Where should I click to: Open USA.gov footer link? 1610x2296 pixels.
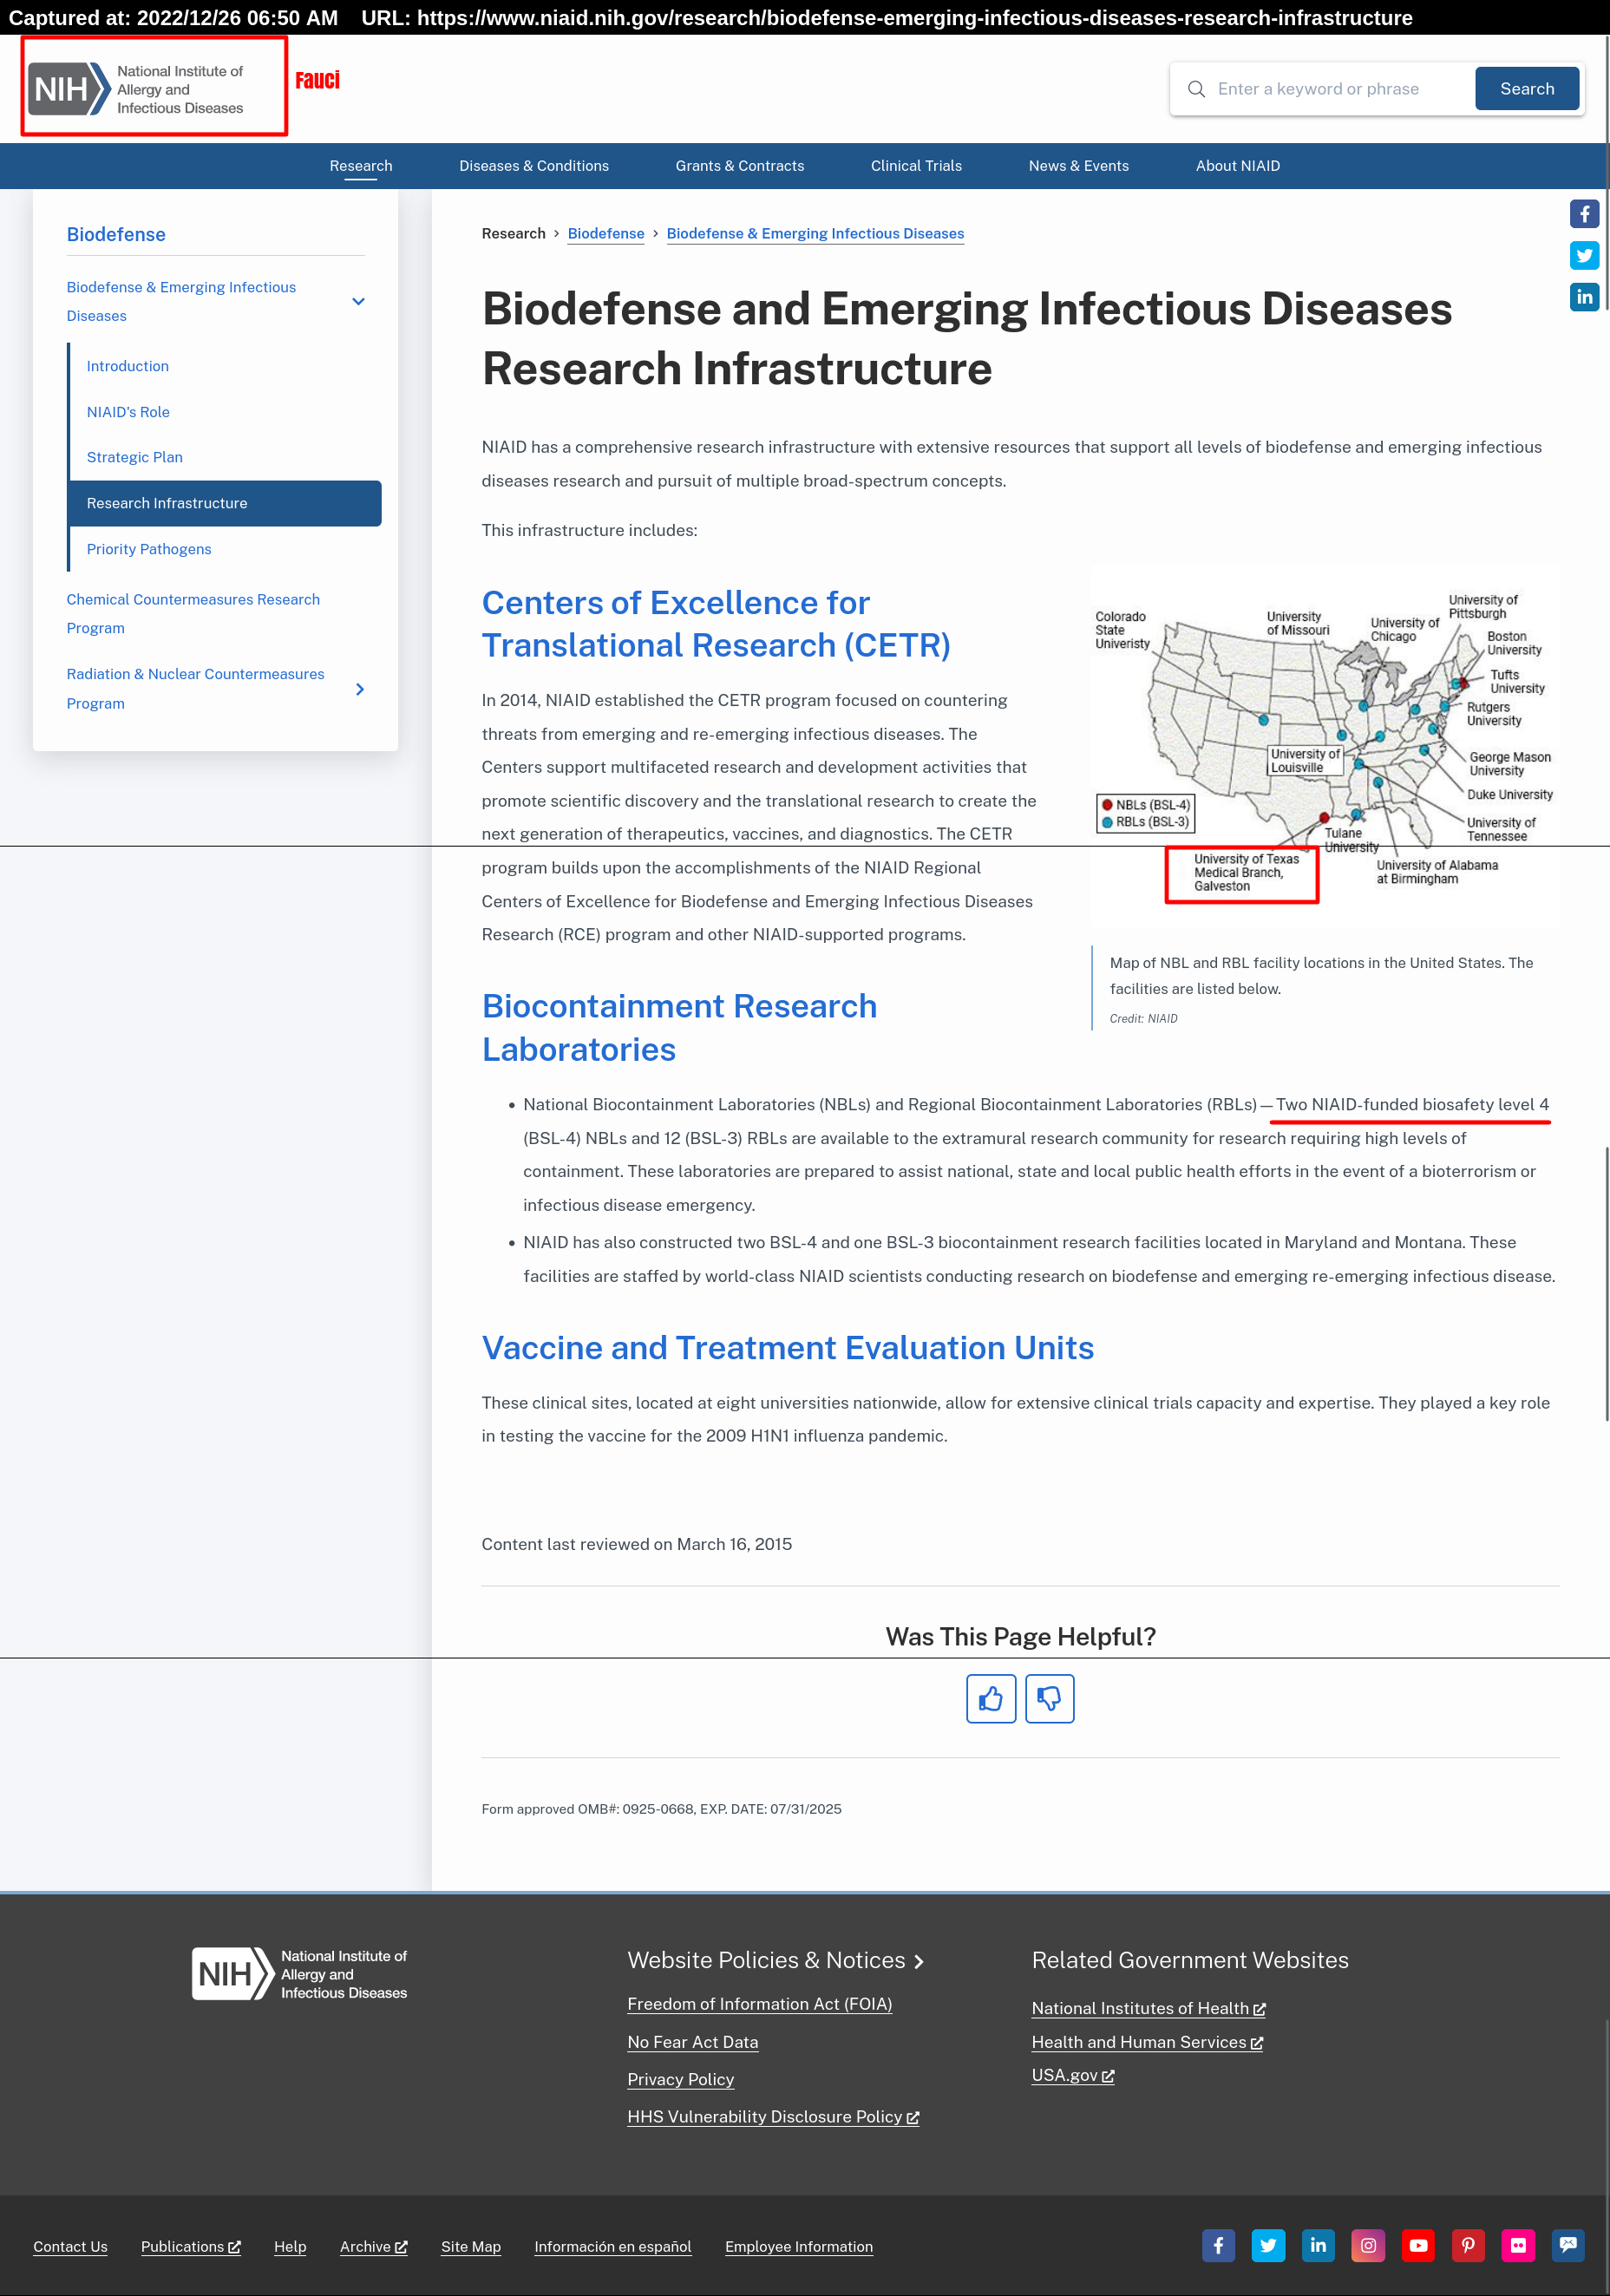[x=1072, y=2075]
